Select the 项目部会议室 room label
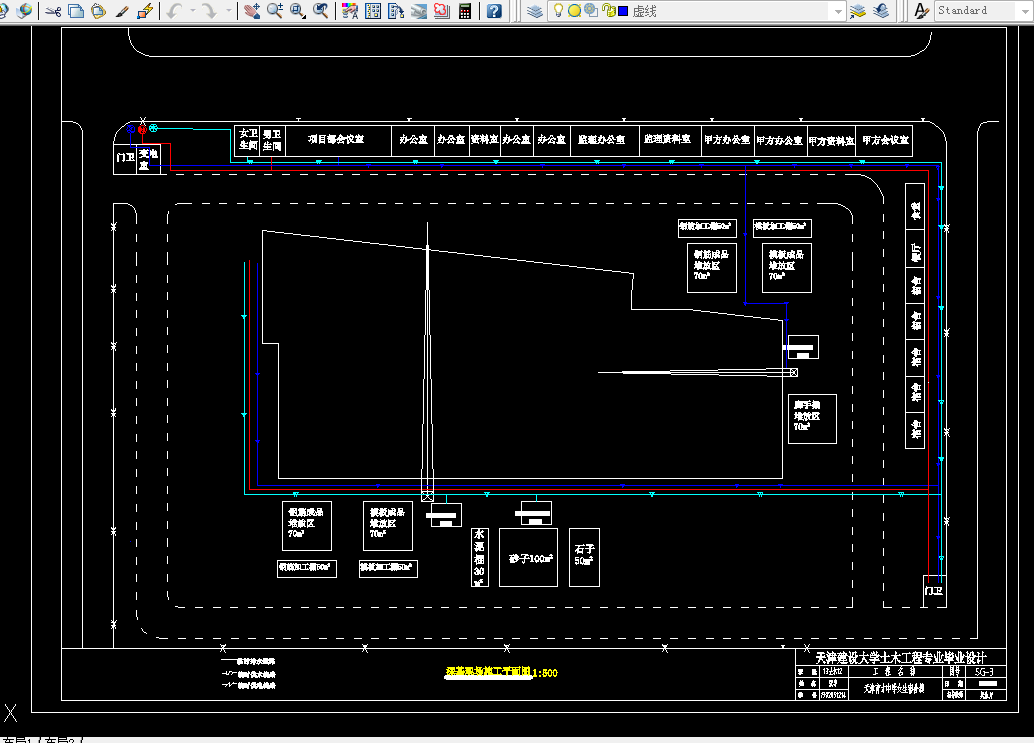Viewport: 1034px width, 743px height. [336, 139]
